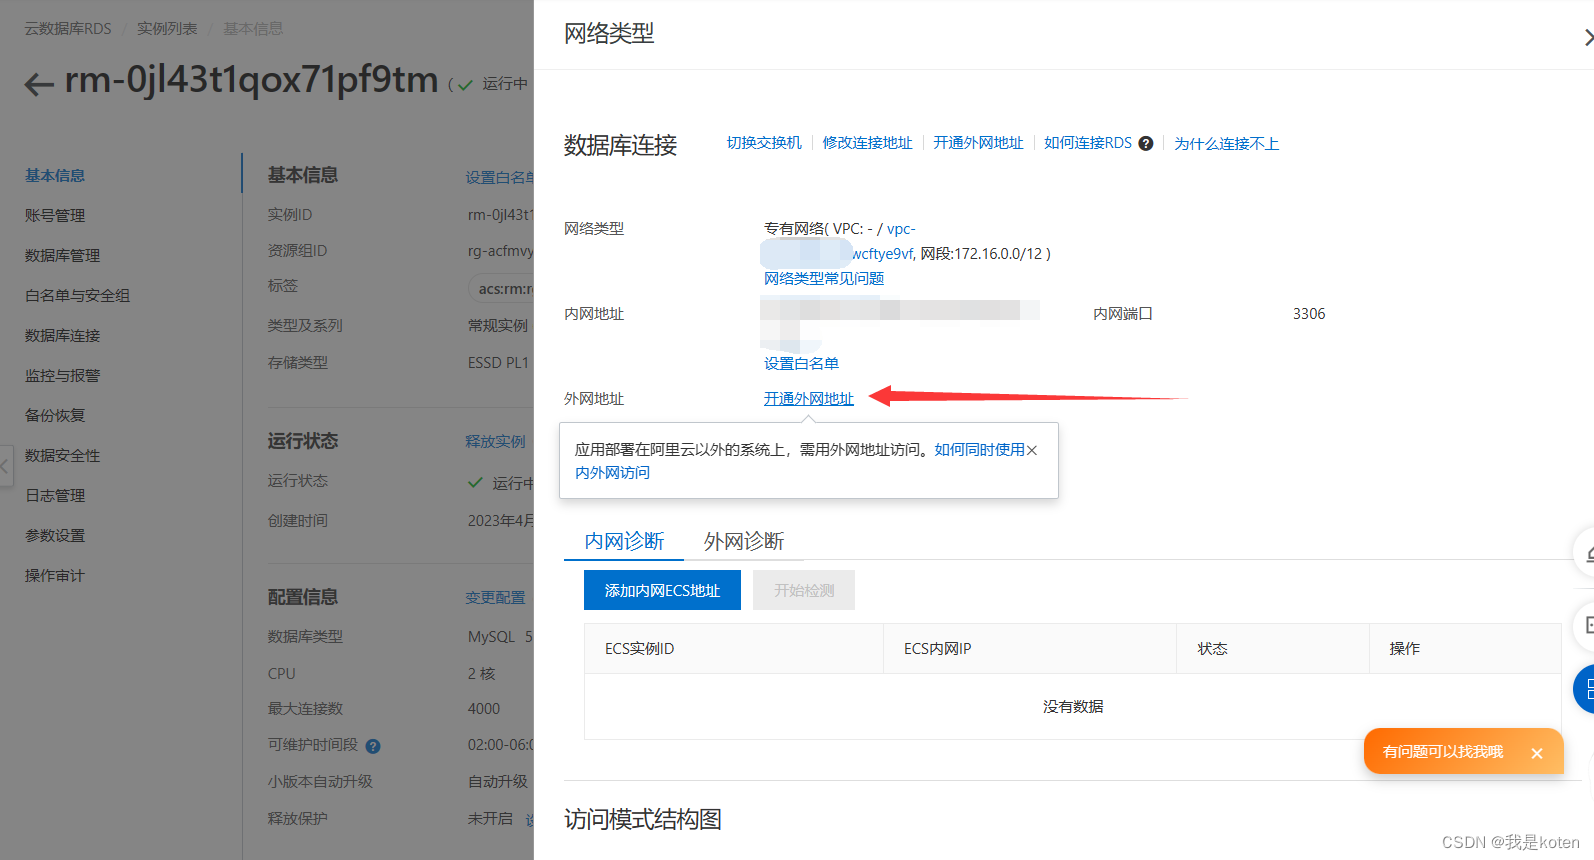
Task: Open the 切换交换机 link
Action: tap(764, 143)
